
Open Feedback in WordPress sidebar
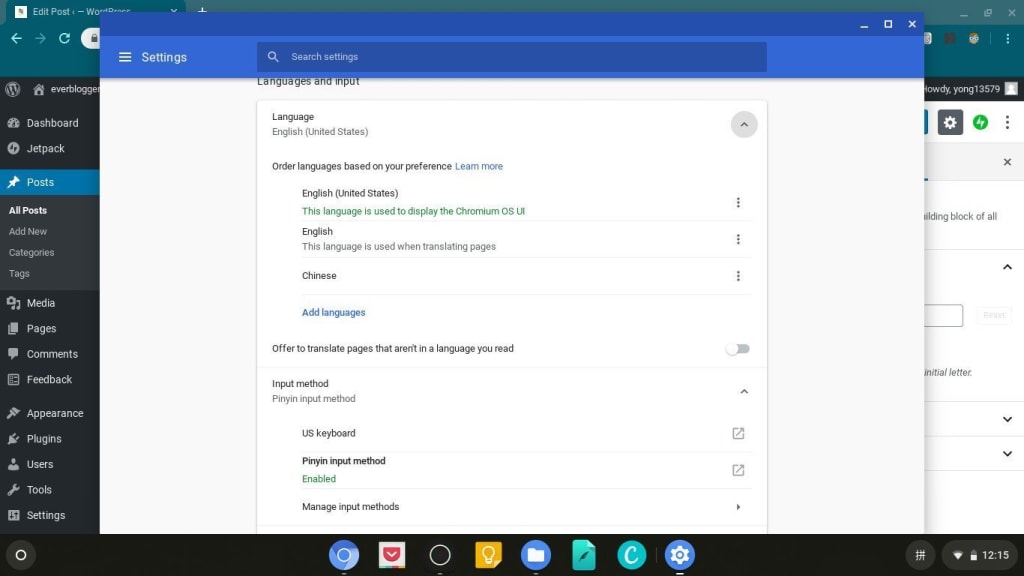click(x=50, y=379)
